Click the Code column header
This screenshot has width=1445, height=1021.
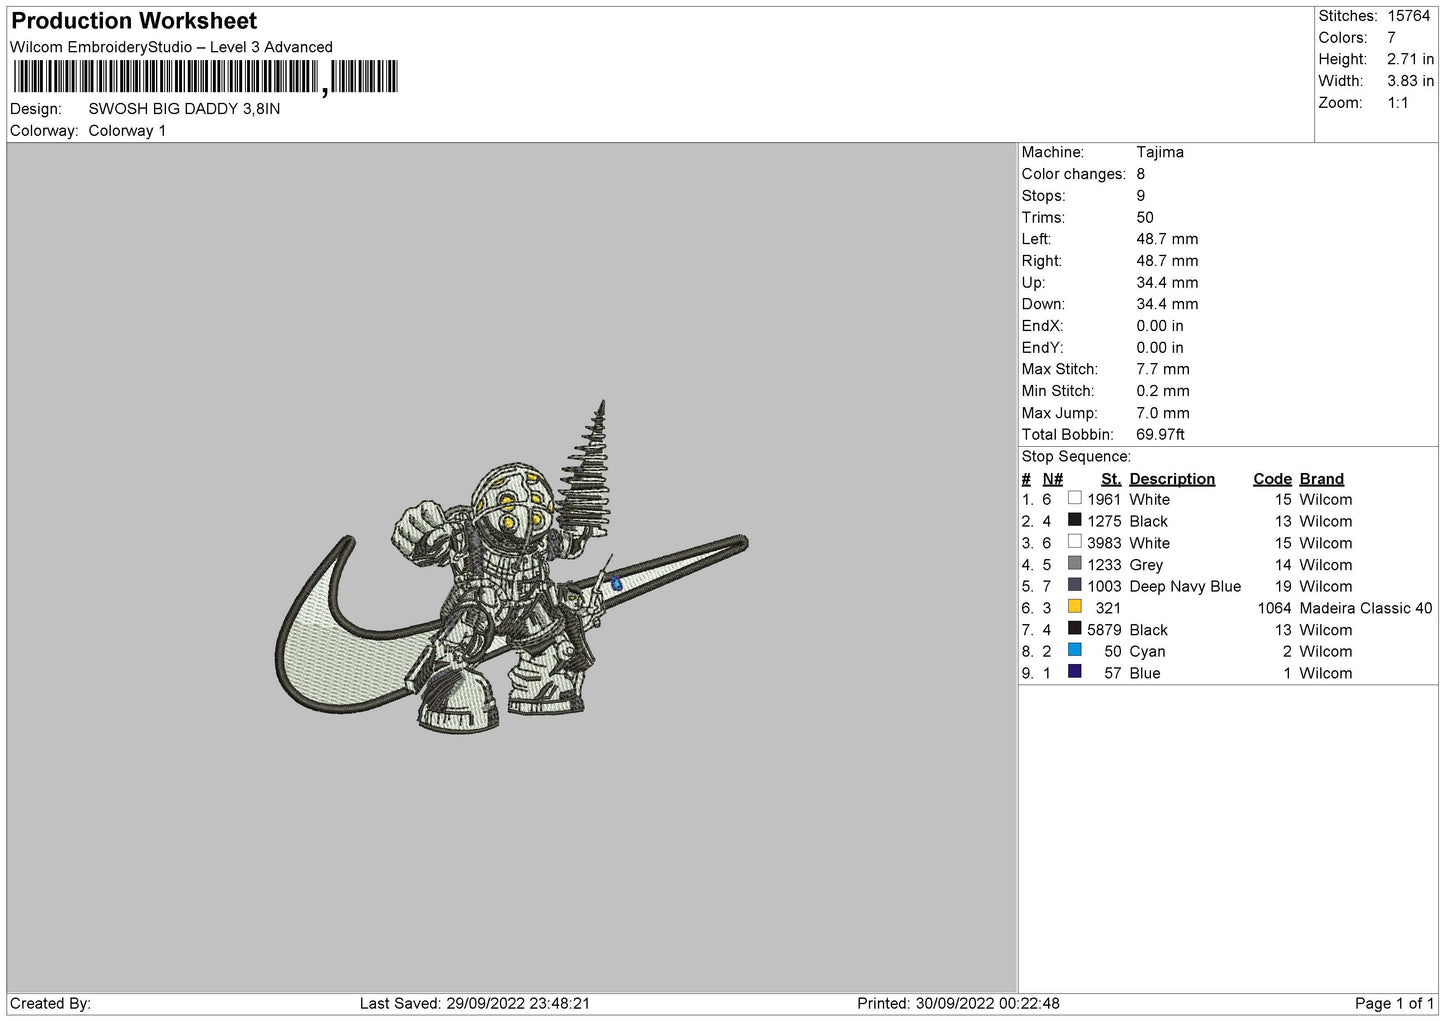(x=1272, y=479)
